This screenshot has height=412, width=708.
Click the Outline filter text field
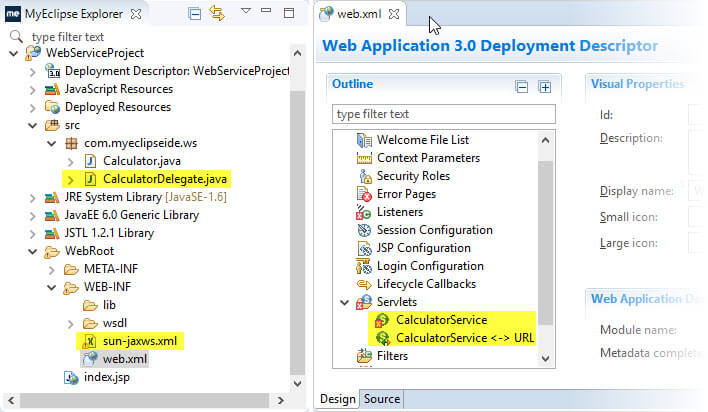pos(443,114)
